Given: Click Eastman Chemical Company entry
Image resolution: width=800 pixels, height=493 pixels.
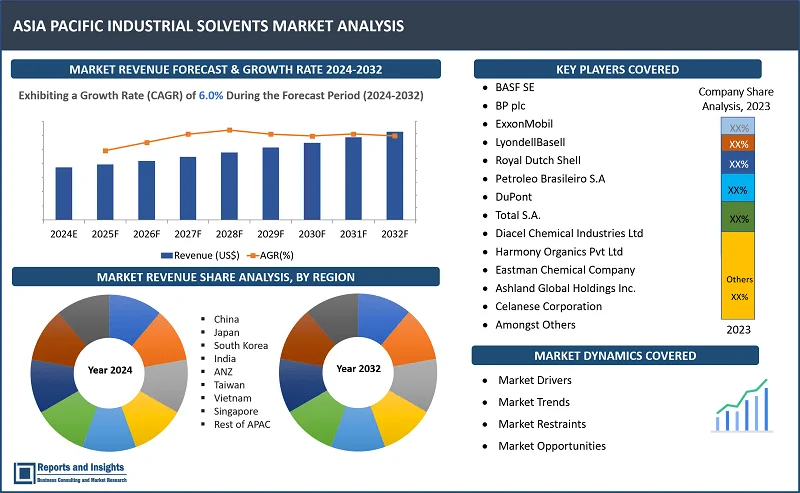Looking at the screenshot, I should (565, 270).
